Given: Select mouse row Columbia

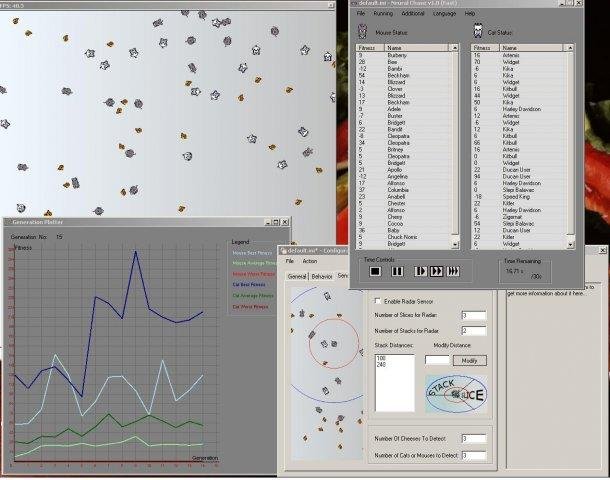Looking at the screenshot, I should click(403, 190).
